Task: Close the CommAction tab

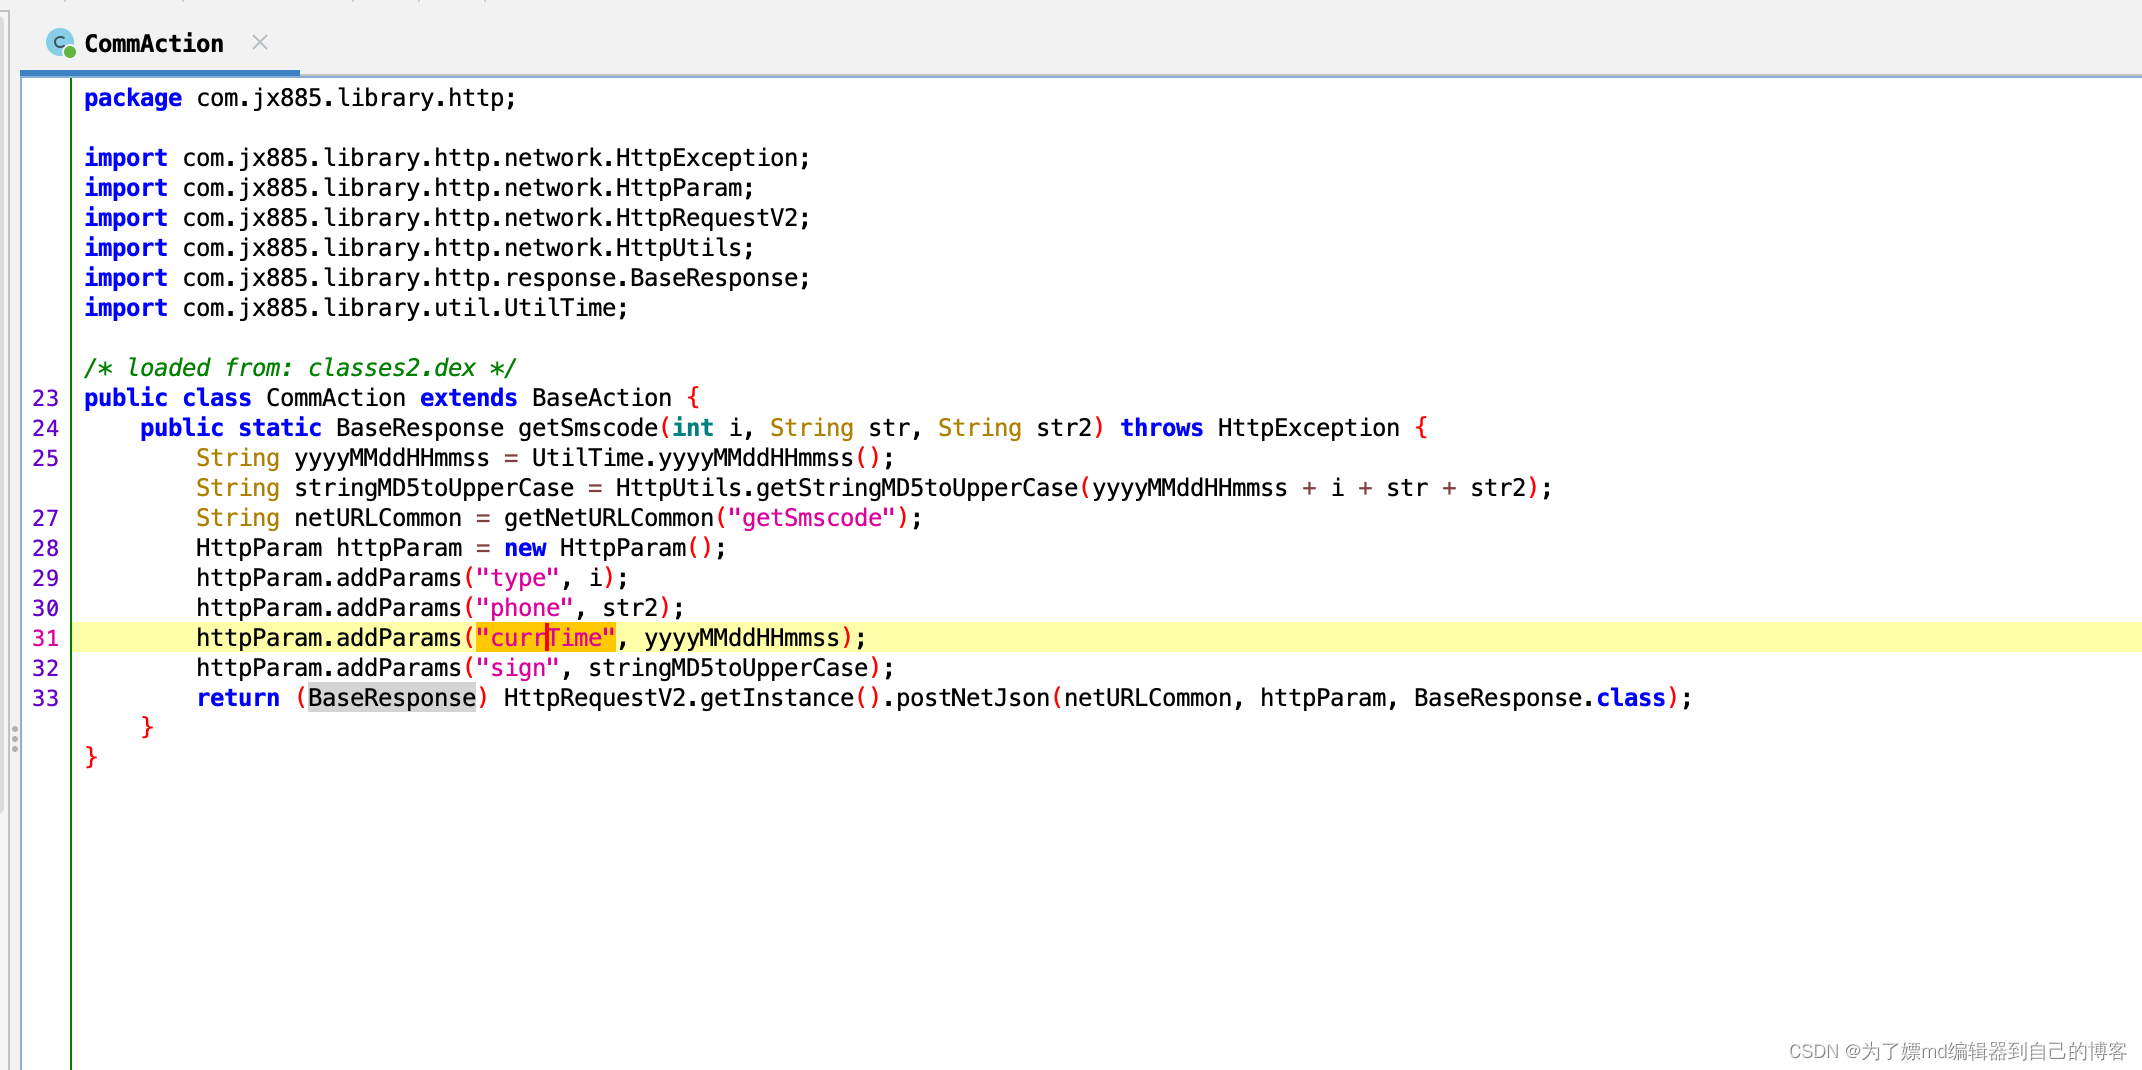Action: pos(260,42)
